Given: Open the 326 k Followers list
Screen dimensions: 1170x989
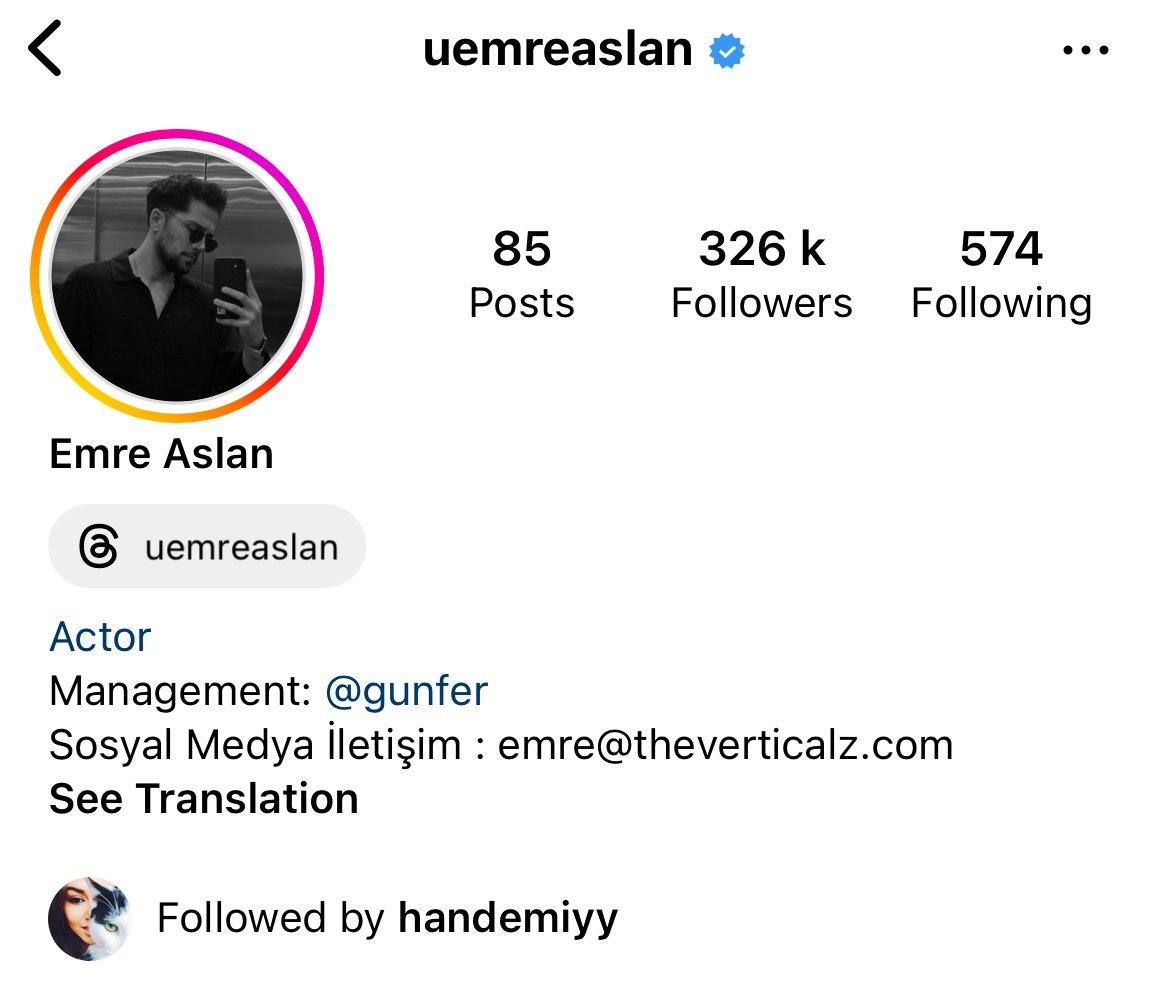Looking at the screenshot, I should click(x=761, y=274).
